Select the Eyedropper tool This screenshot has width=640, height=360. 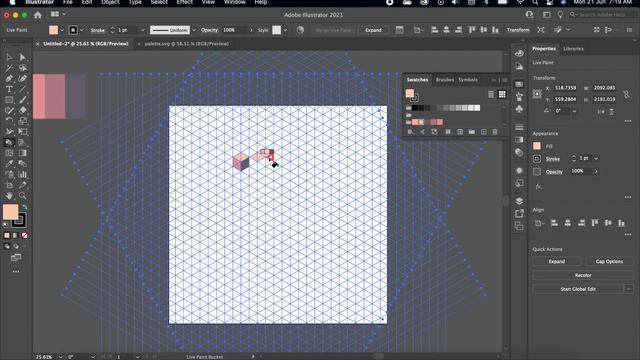coord(9,163)
